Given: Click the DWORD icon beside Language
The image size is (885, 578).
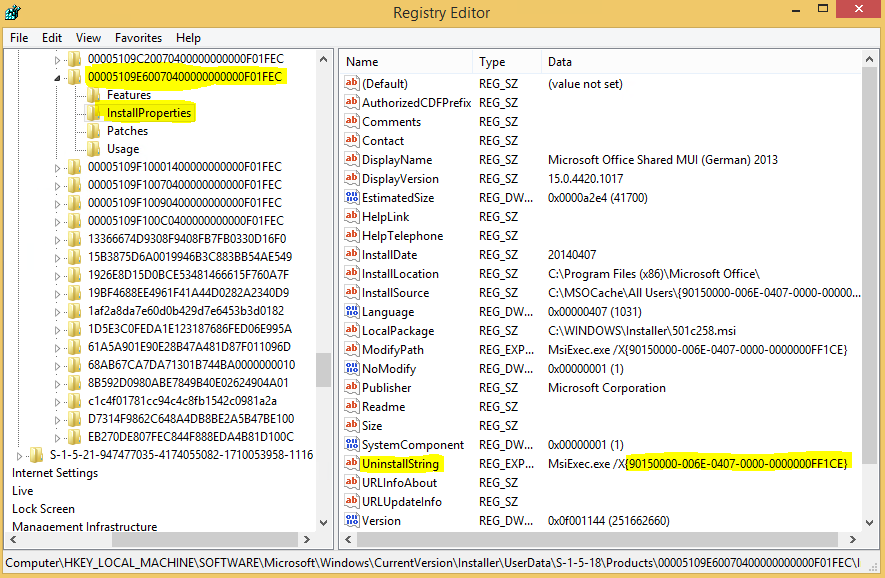Looking at the screenshot, I should point(352,311).
